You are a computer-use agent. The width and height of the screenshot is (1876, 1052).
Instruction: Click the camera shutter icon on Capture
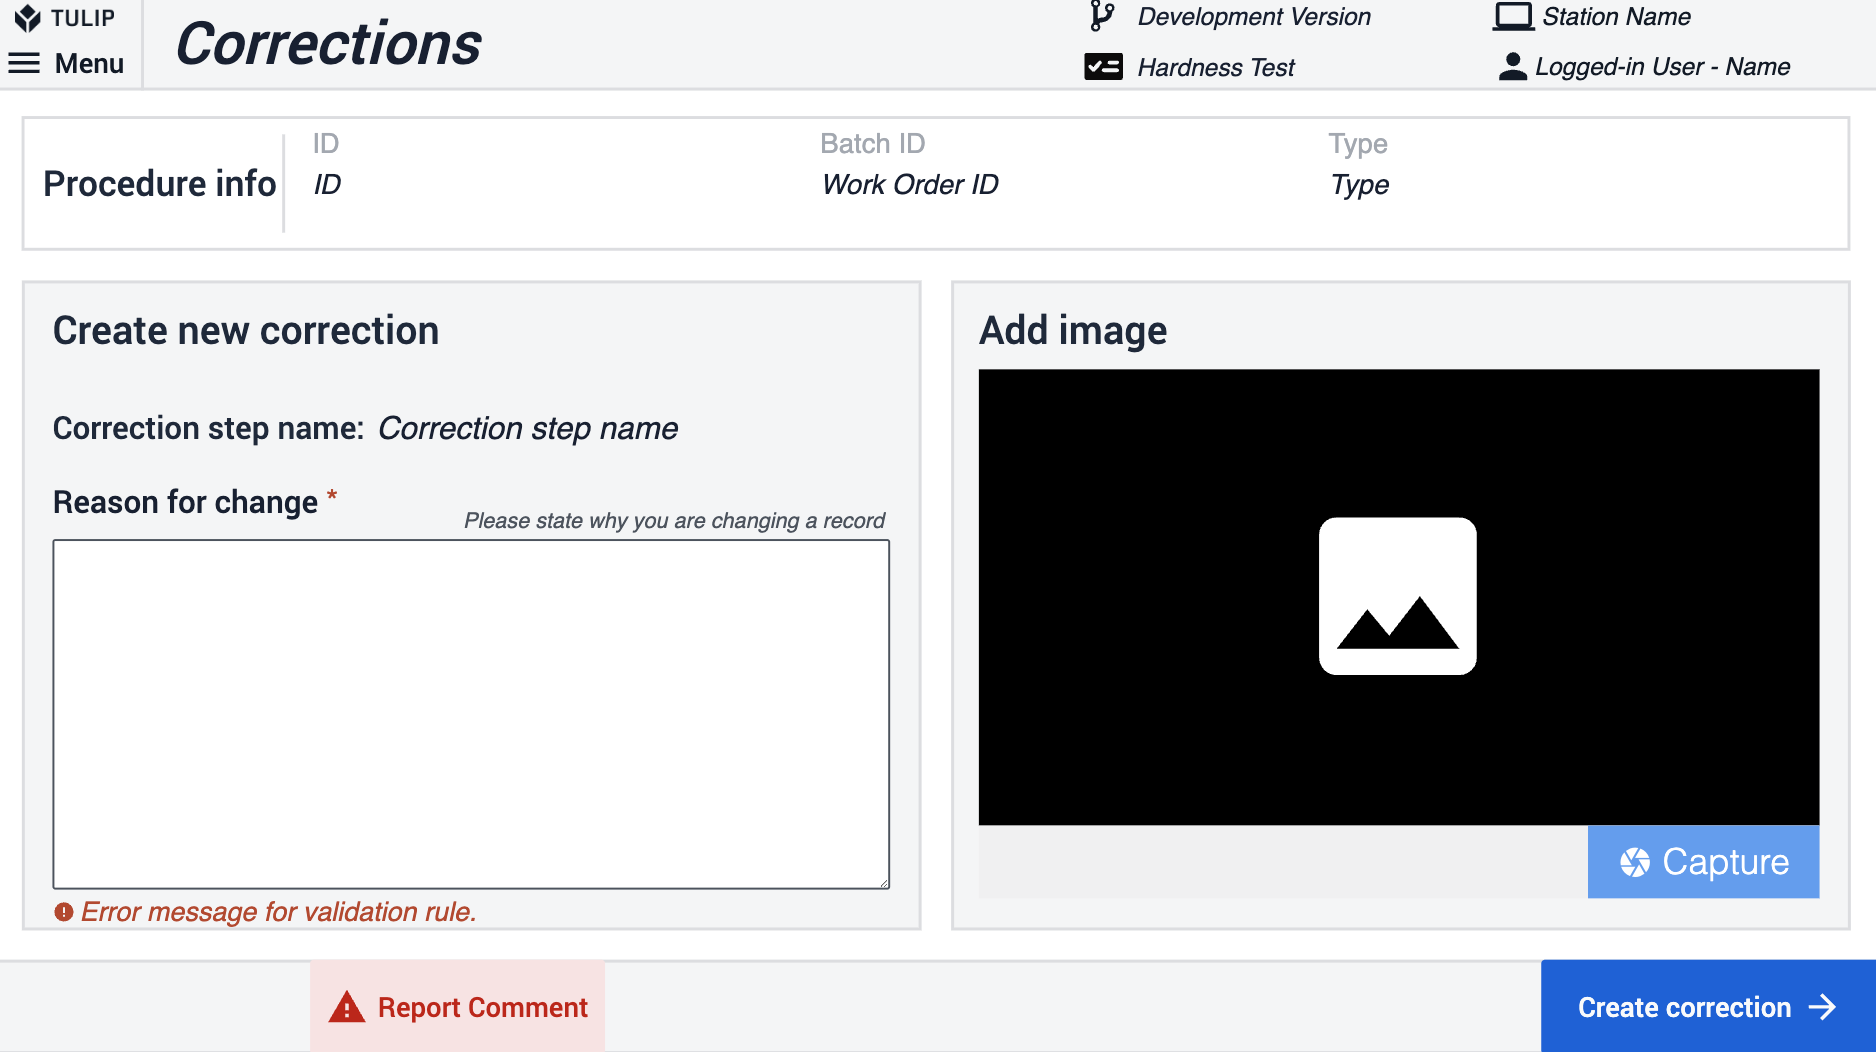tap(1635, 862)
